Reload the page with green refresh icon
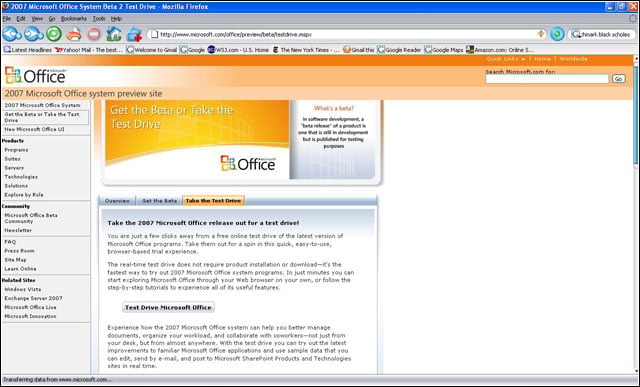 pyautogui.click(x=53, y=34)
